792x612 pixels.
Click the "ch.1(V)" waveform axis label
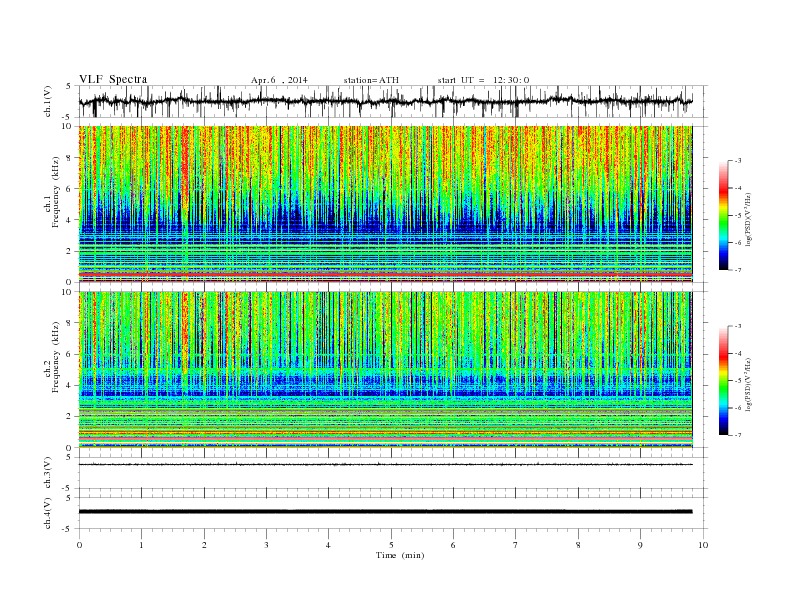[48, 101]
